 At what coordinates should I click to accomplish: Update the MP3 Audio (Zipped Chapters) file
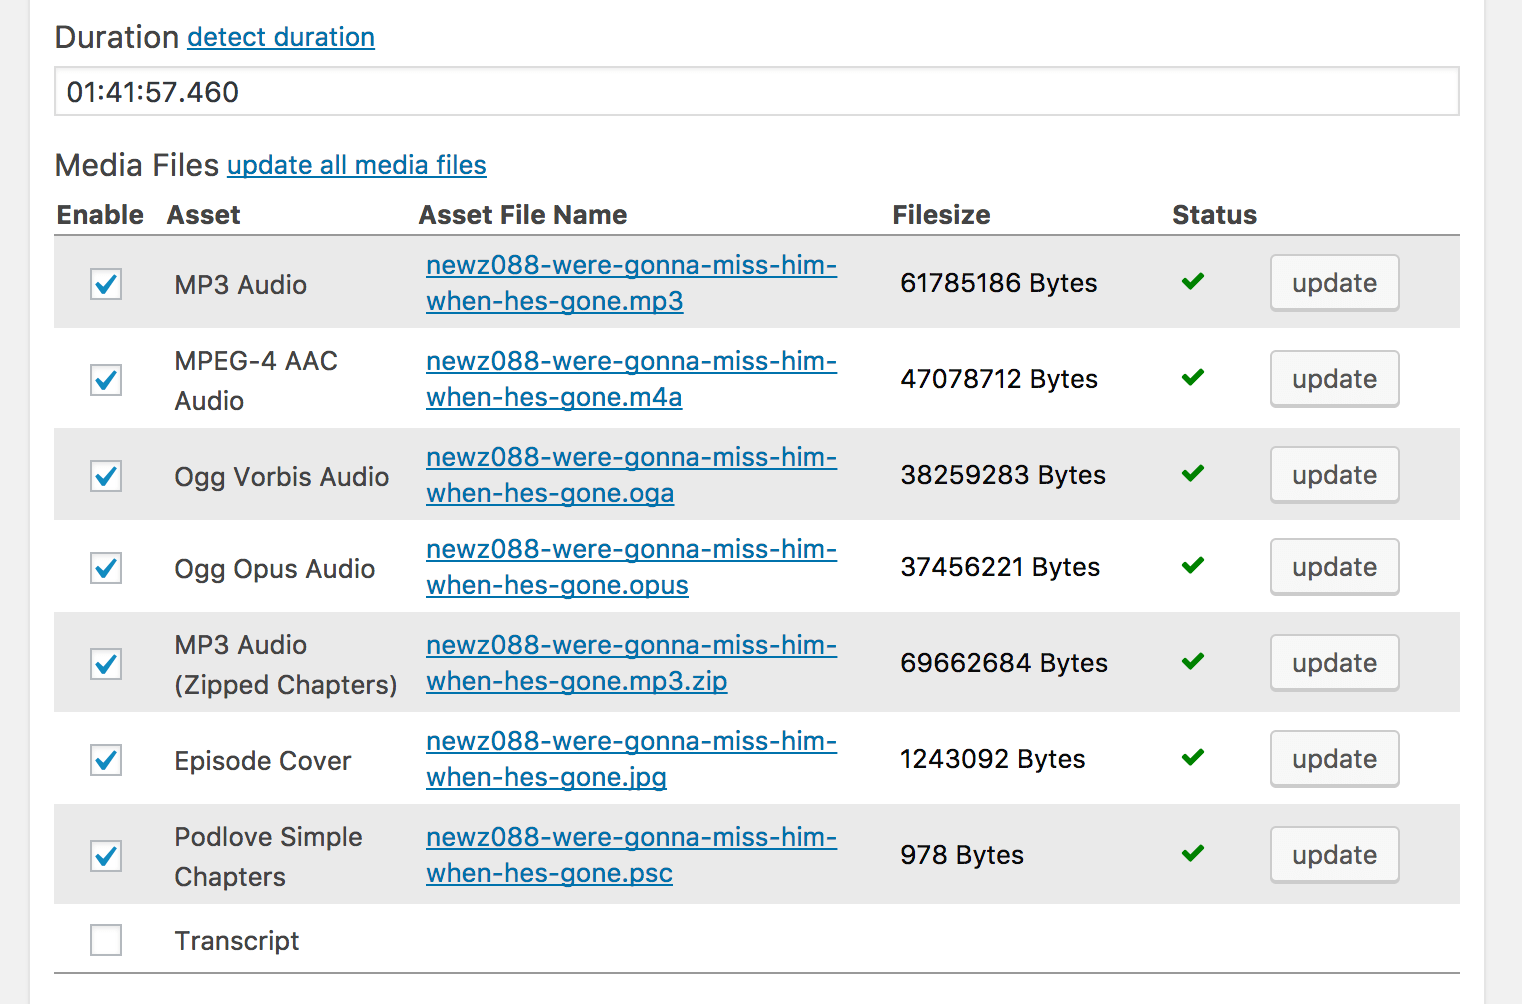(1334, 663)
